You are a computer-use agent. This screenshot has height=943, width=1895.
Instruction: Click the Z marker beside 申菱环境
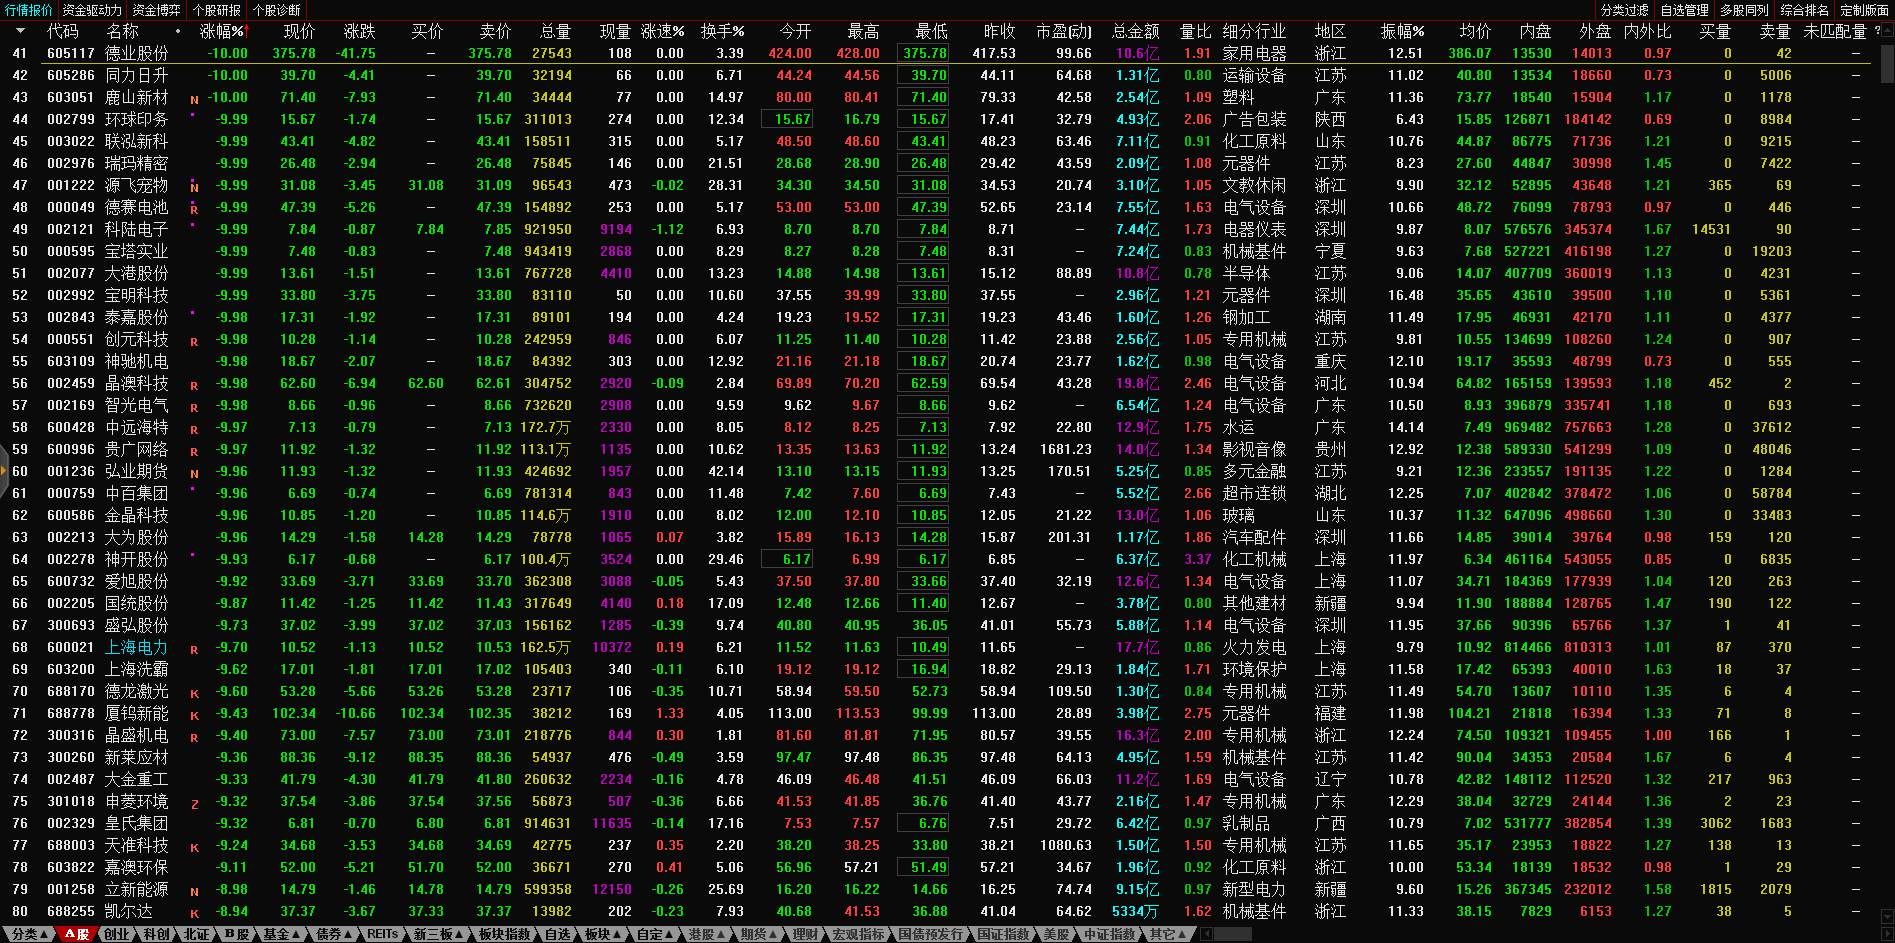point(194,803)
